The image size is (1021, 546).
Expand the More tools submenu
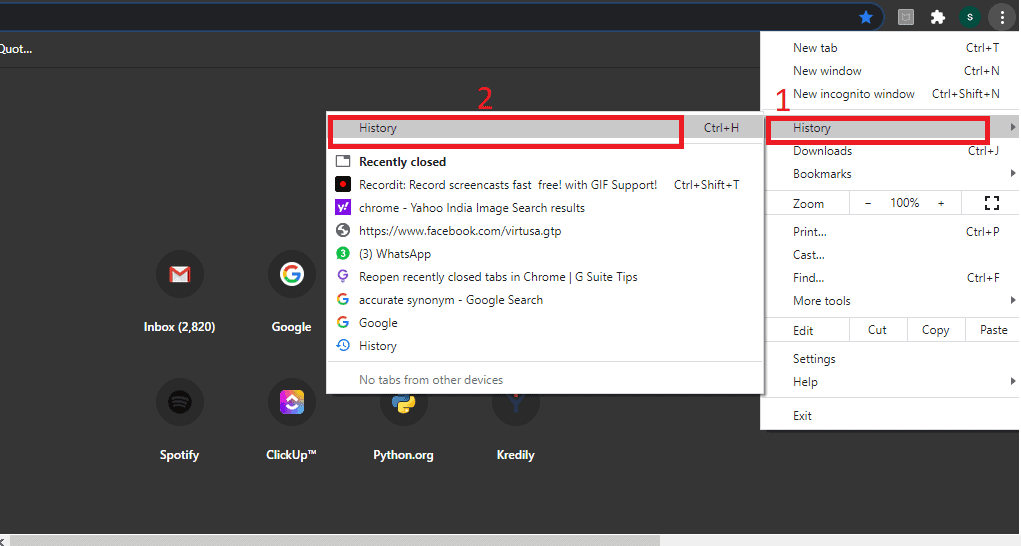(889, 301)
